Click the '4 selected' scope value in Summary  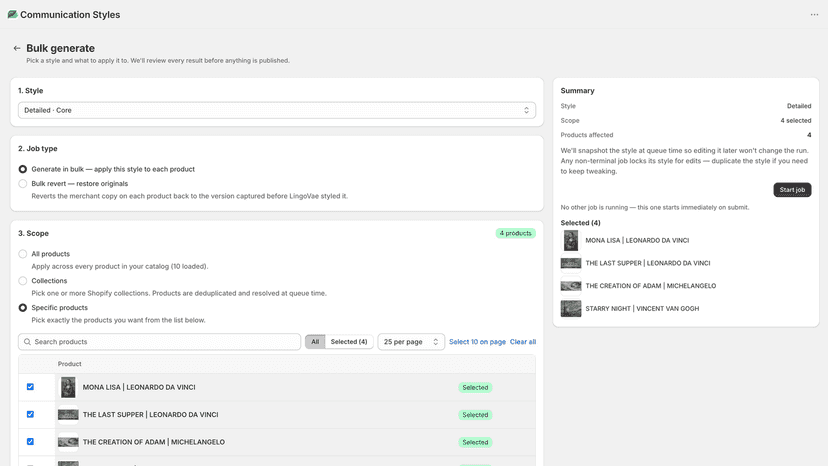pyautogui.click(x=796, y=120)
